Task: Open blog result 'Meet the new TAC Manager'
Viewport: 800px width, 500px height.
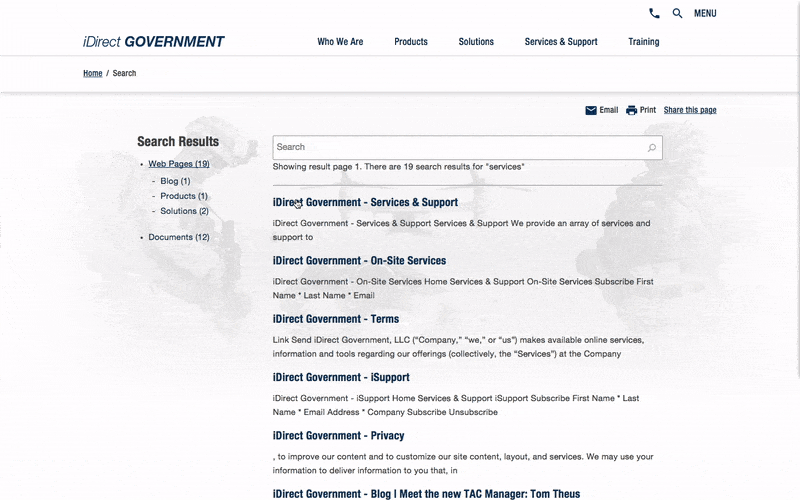Action: click(x=426, y=493)
